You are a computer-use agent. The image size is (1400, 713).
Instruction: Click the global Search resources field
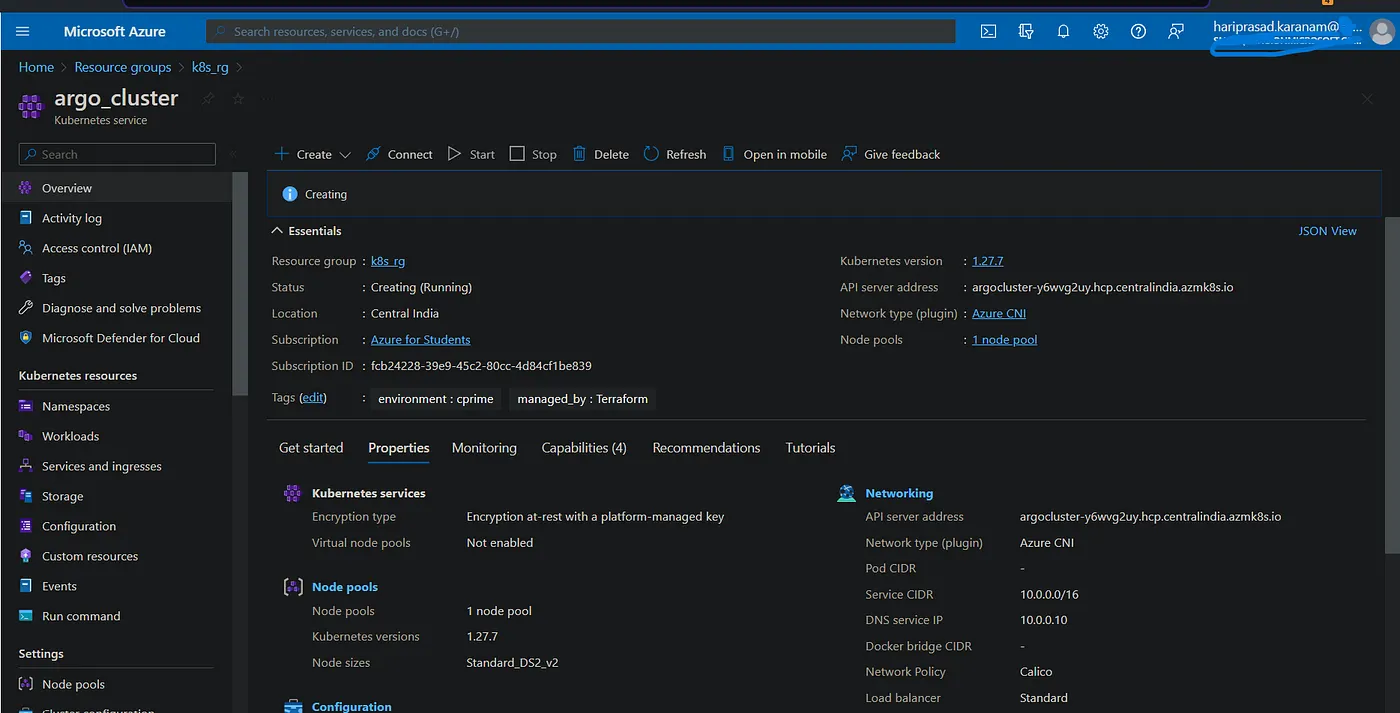click(581, 31)
